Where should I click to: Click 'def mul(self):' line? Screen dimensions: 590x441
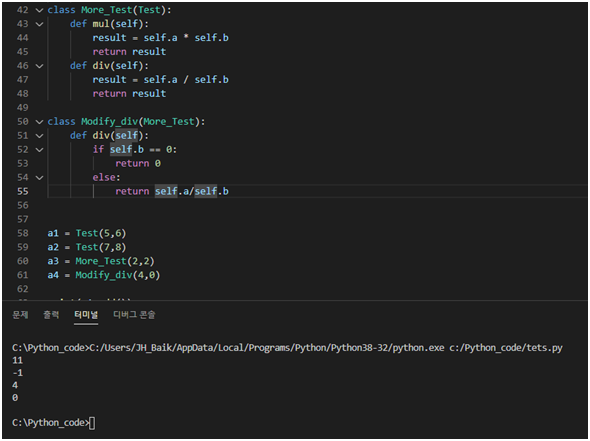point(109,24)
